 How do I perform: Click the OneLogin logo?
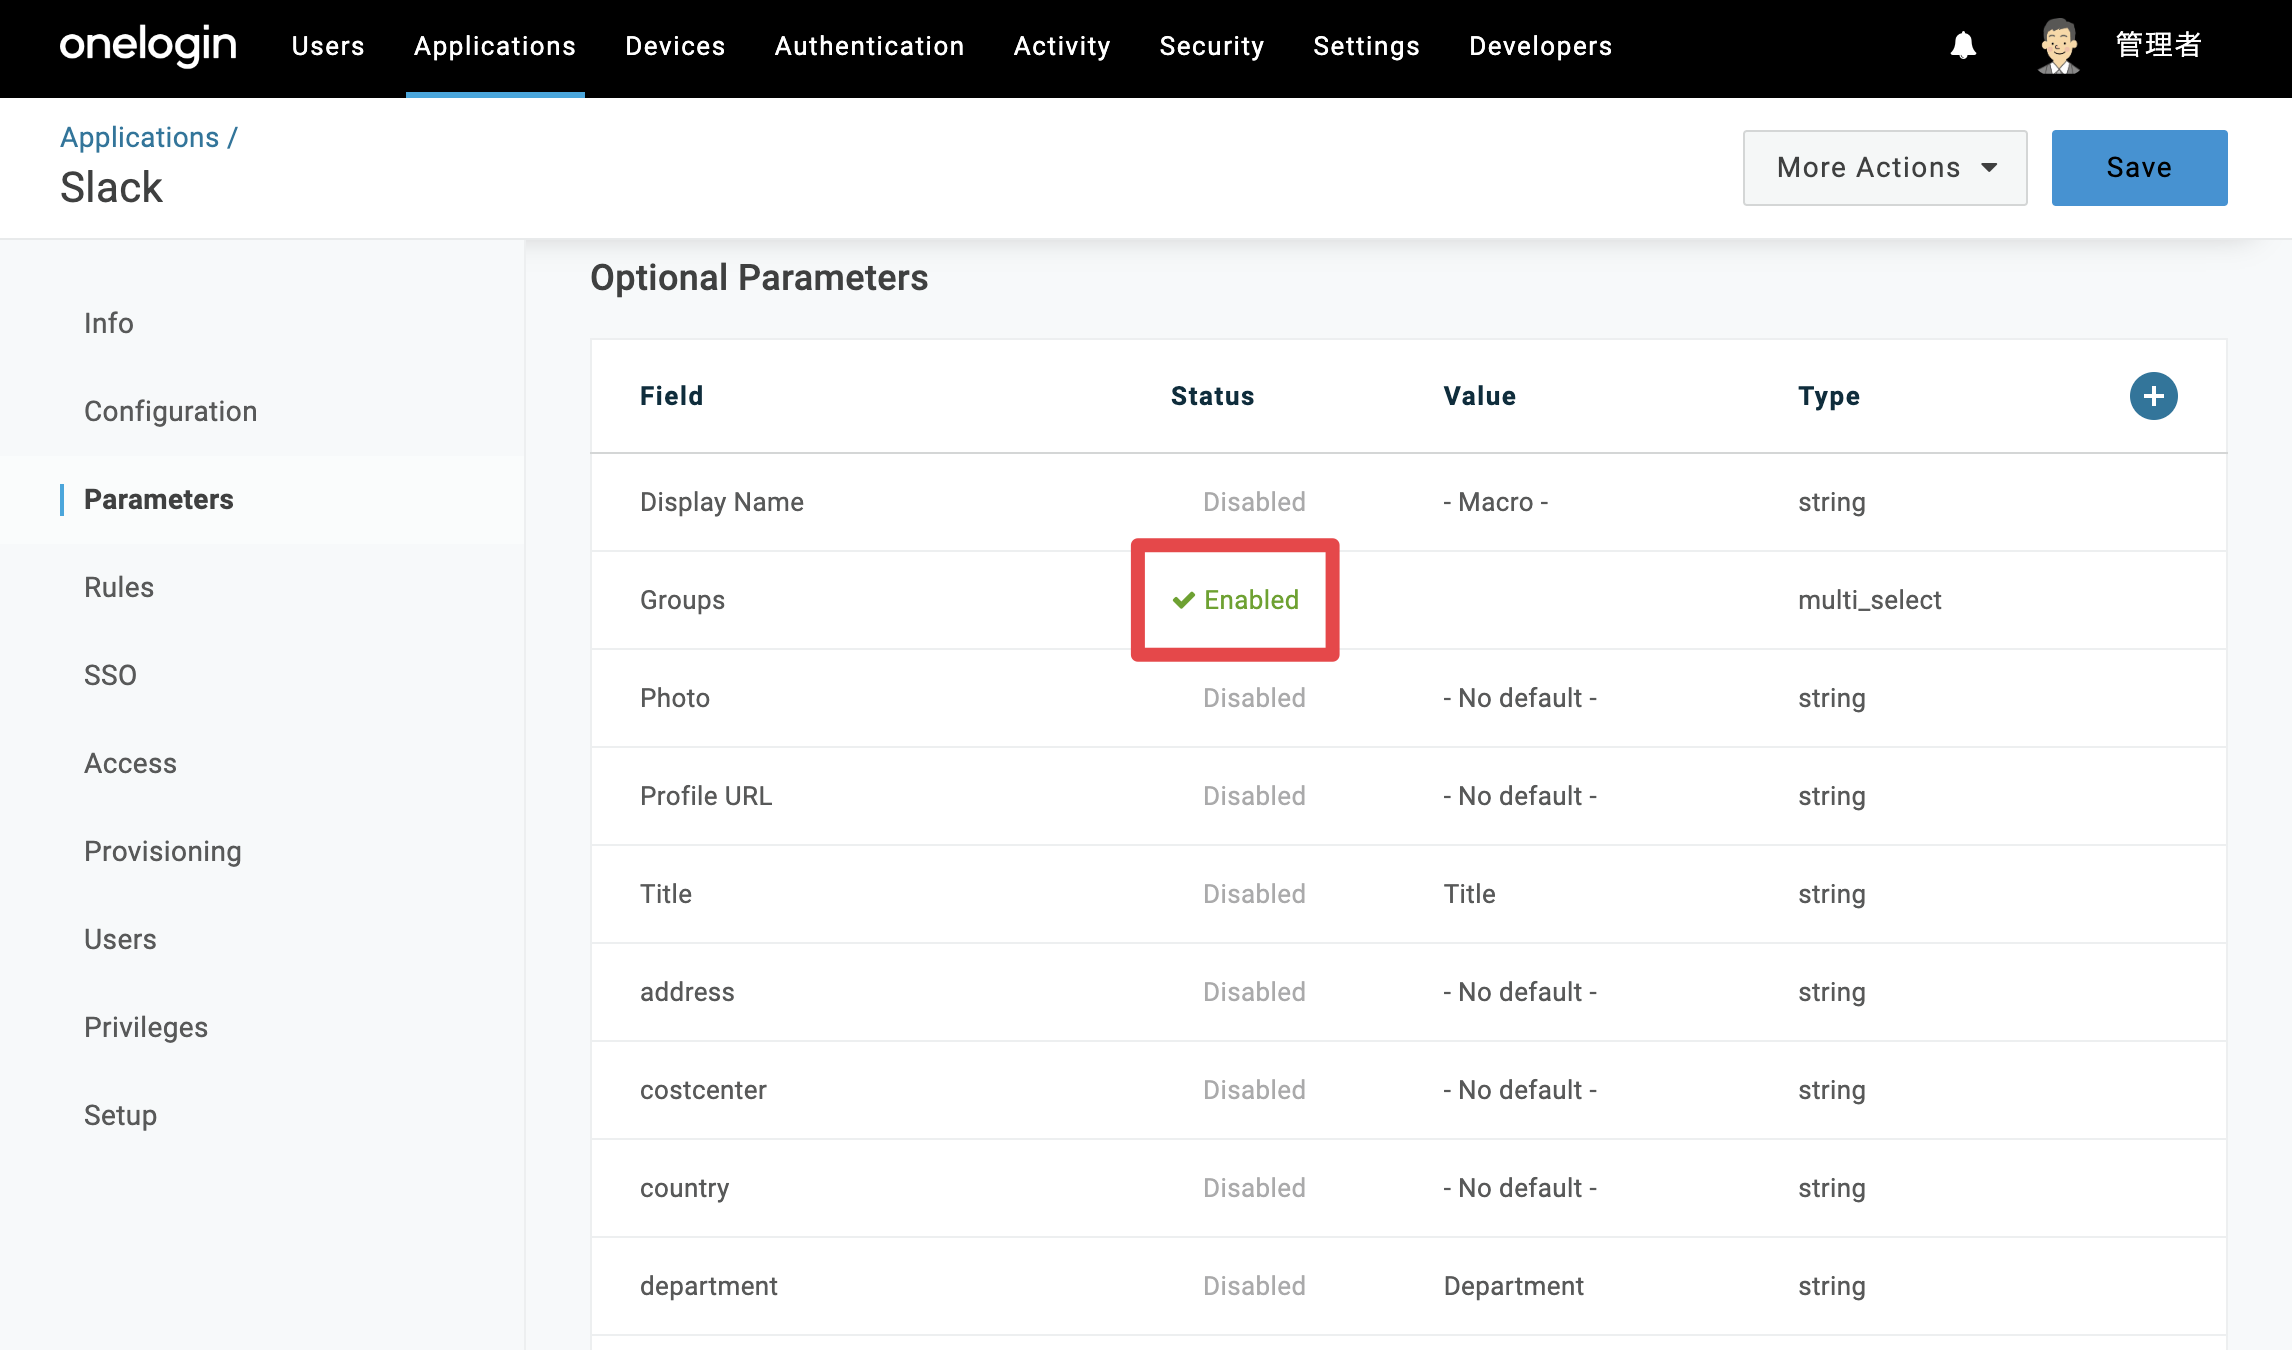[x=148, y=46]
